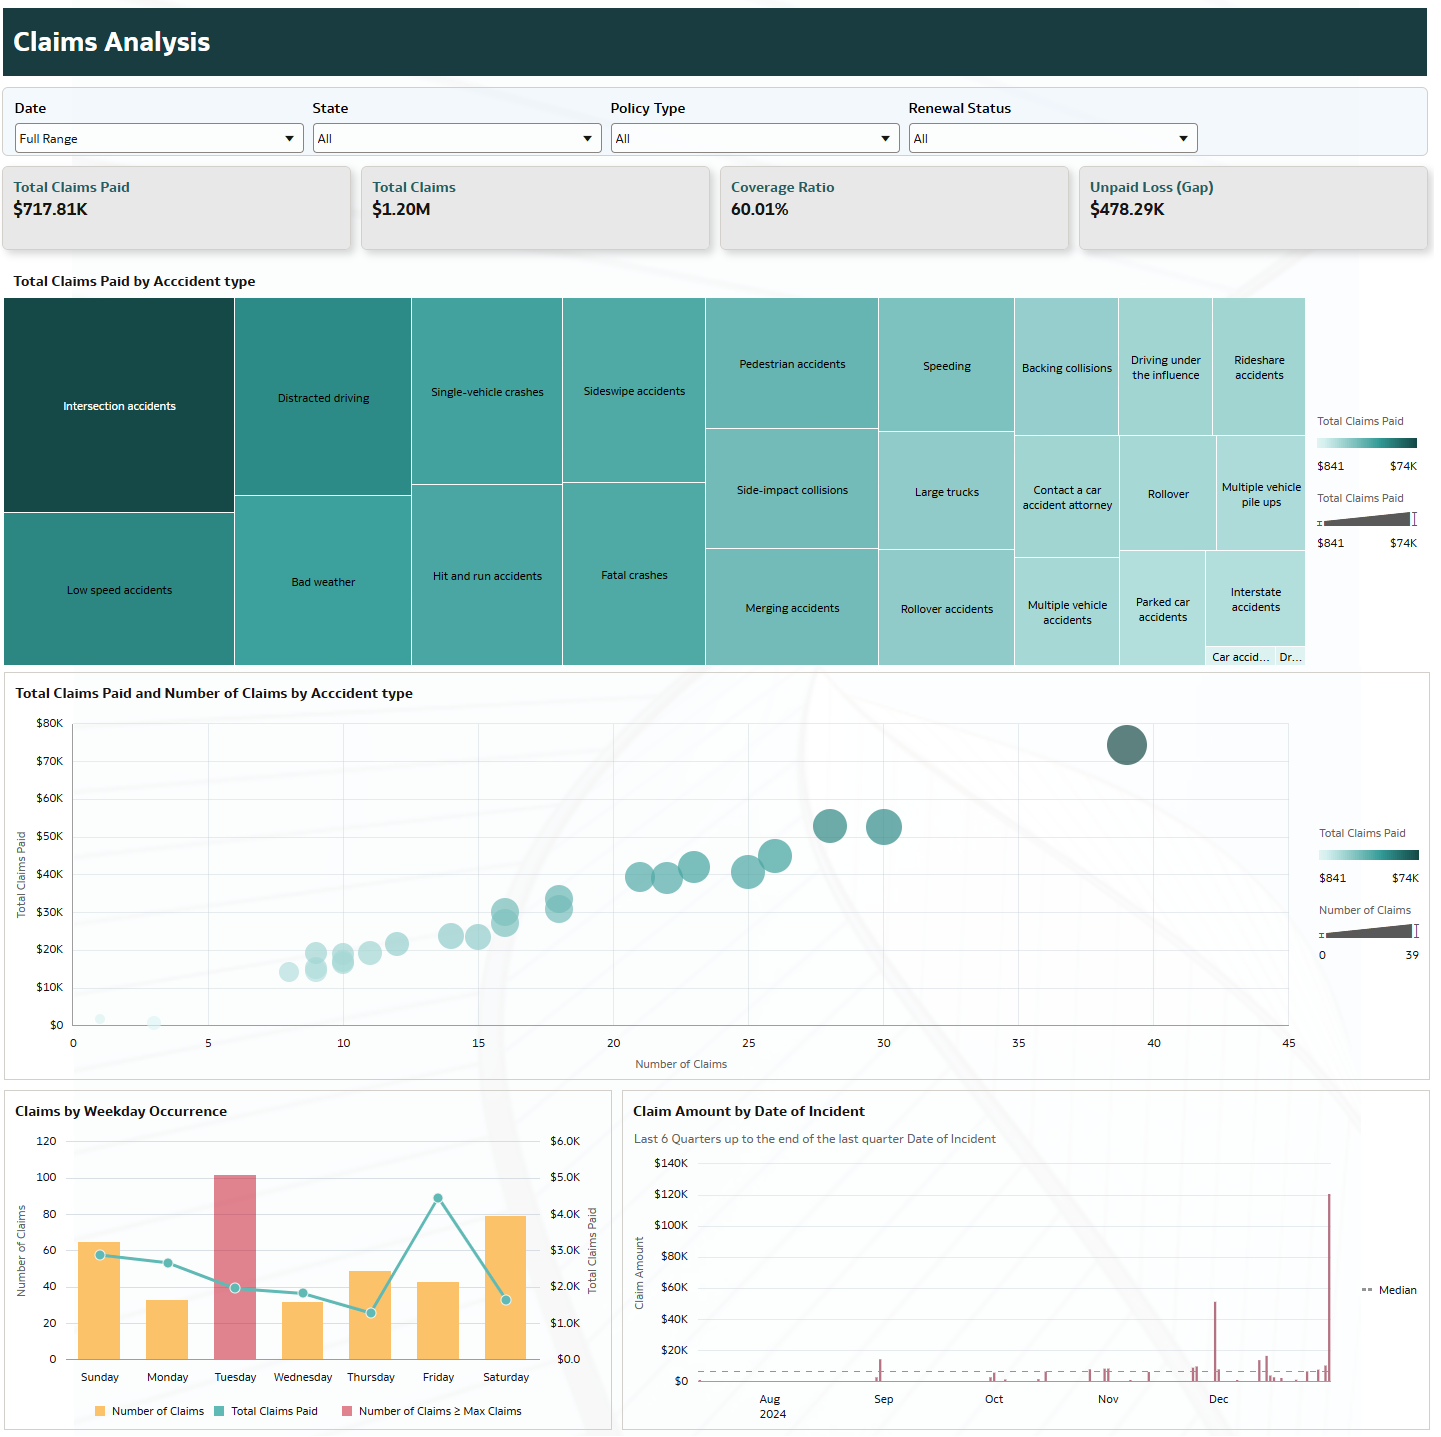Click the red Tuesday bar
This screenshot has width=1441, height=1437.
(235, 1267)
